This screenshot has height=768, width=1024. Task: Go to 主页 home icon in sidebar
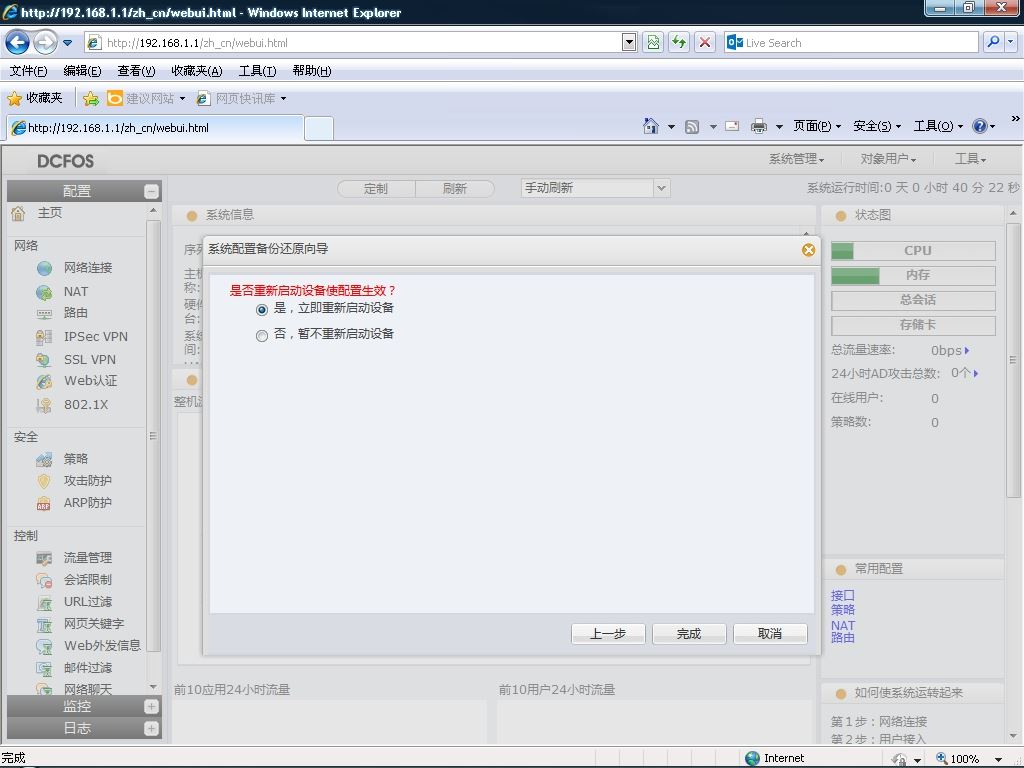18,213
